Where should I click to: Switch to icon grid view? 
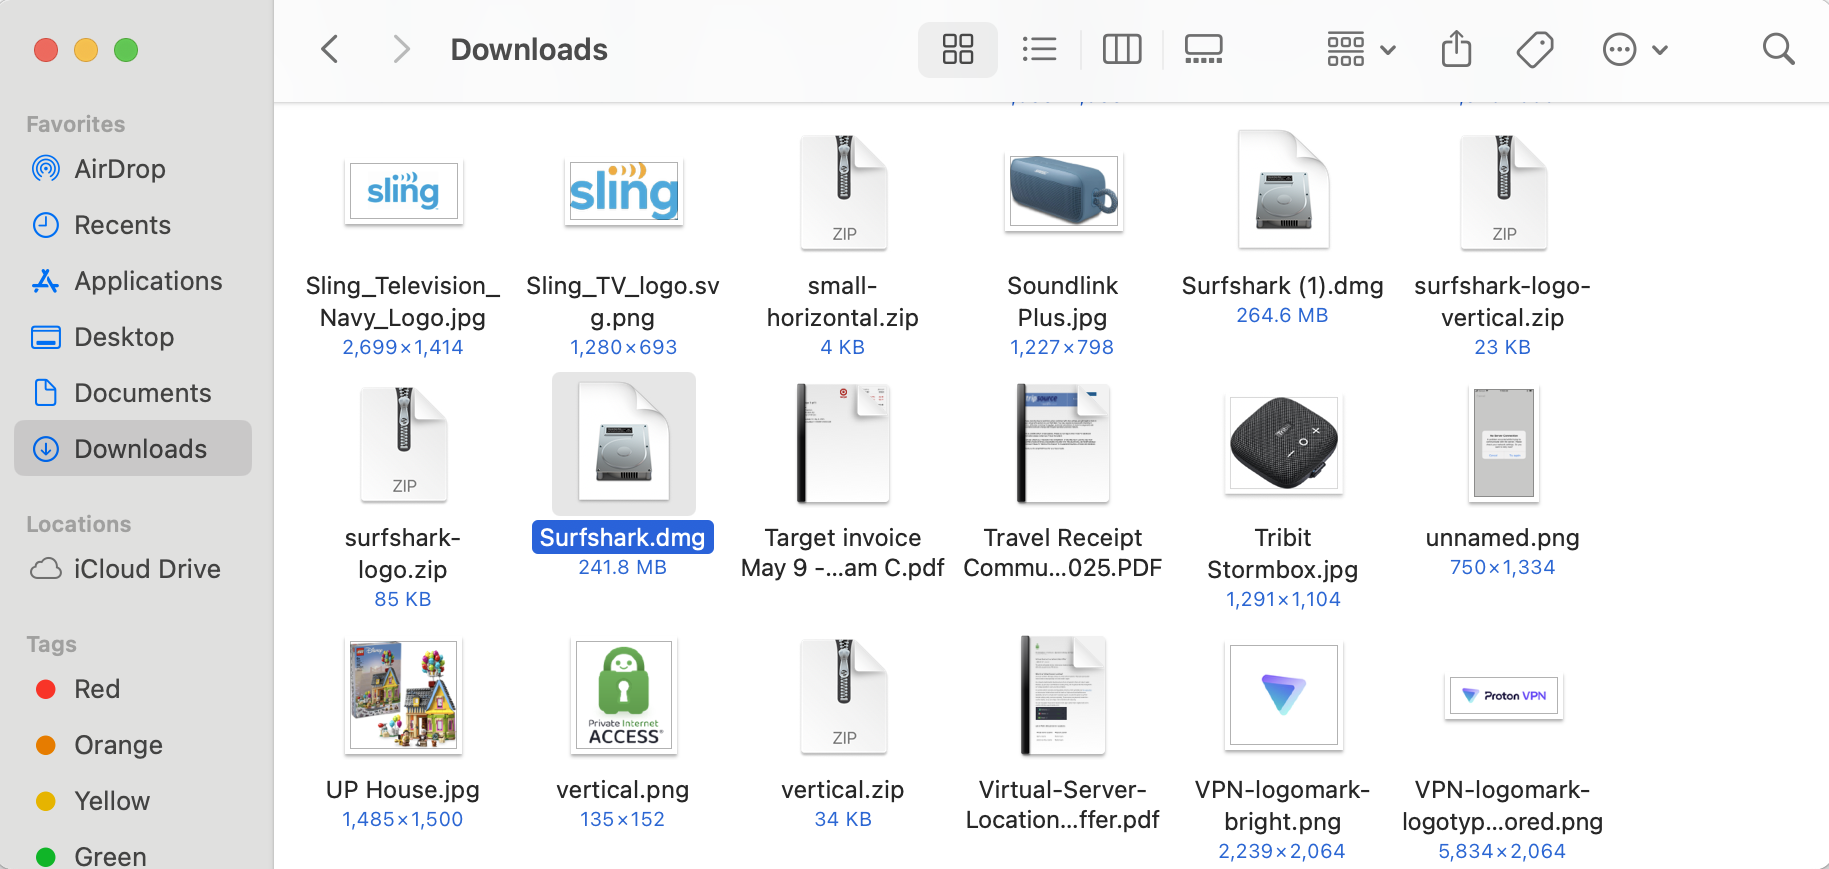tap(957, 49)
